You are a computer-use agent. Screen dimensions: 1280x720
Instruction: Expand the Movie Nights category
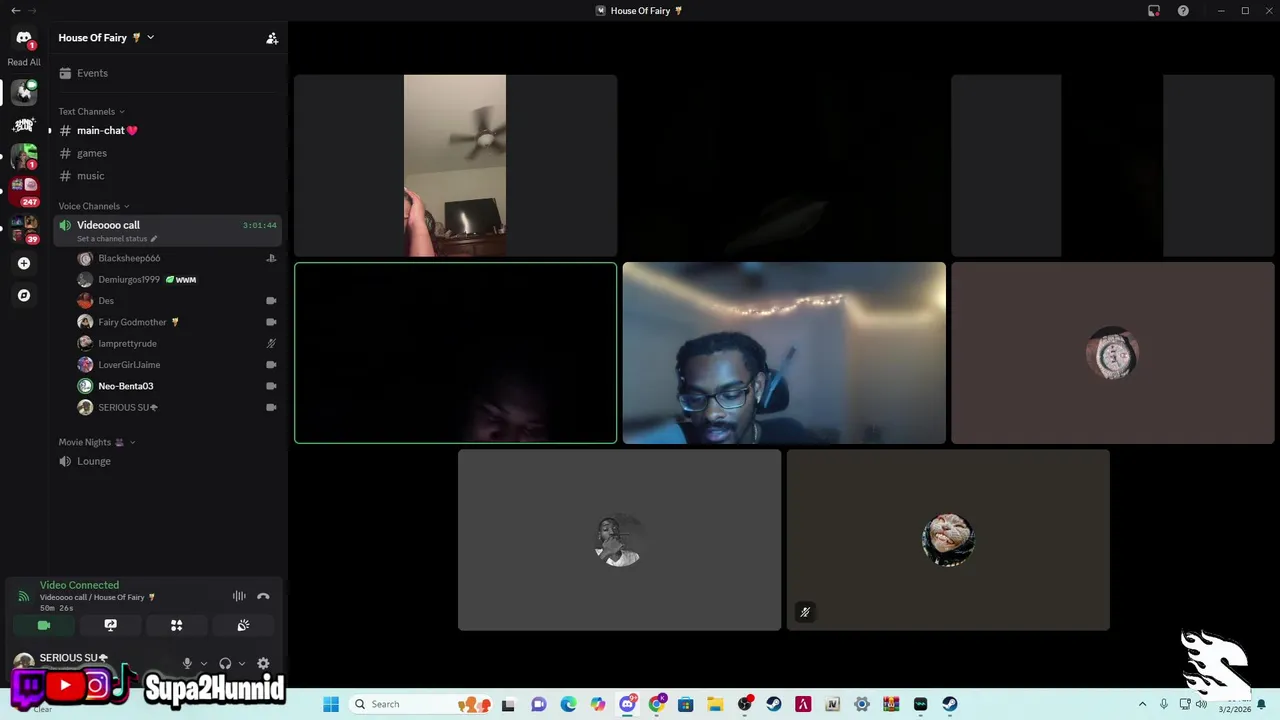point(96,442)
